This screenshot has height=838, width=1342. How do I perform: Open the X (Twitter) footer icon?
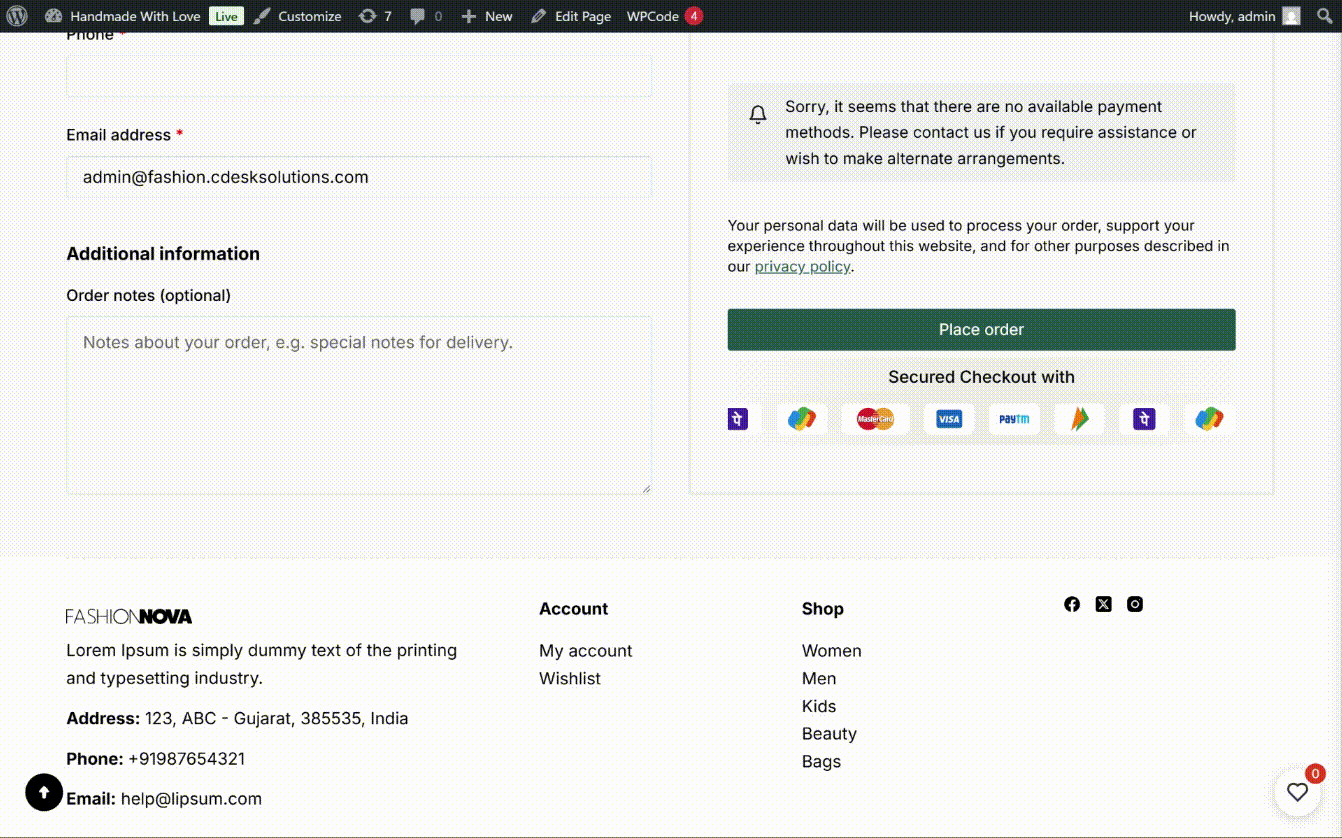1103,604
